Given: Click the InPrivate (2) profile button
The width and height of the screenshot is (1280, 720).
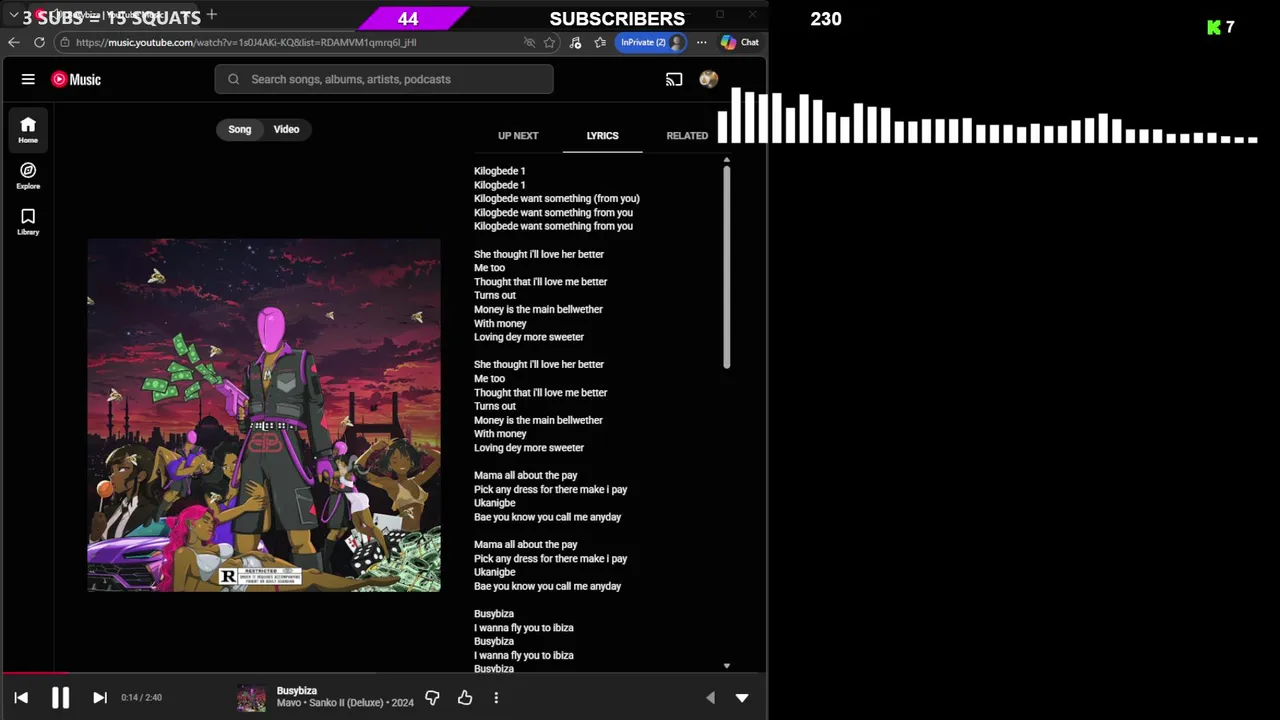Looking at the screenshot, I should pyautogui.click(x=651, y=42).
